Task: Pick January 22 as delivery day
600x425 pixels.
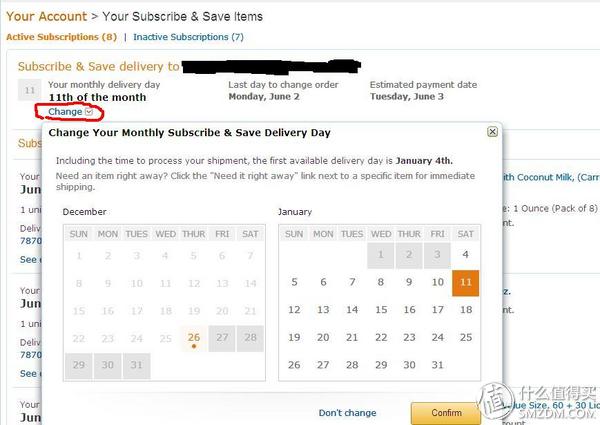Action: tap(381, 337)
